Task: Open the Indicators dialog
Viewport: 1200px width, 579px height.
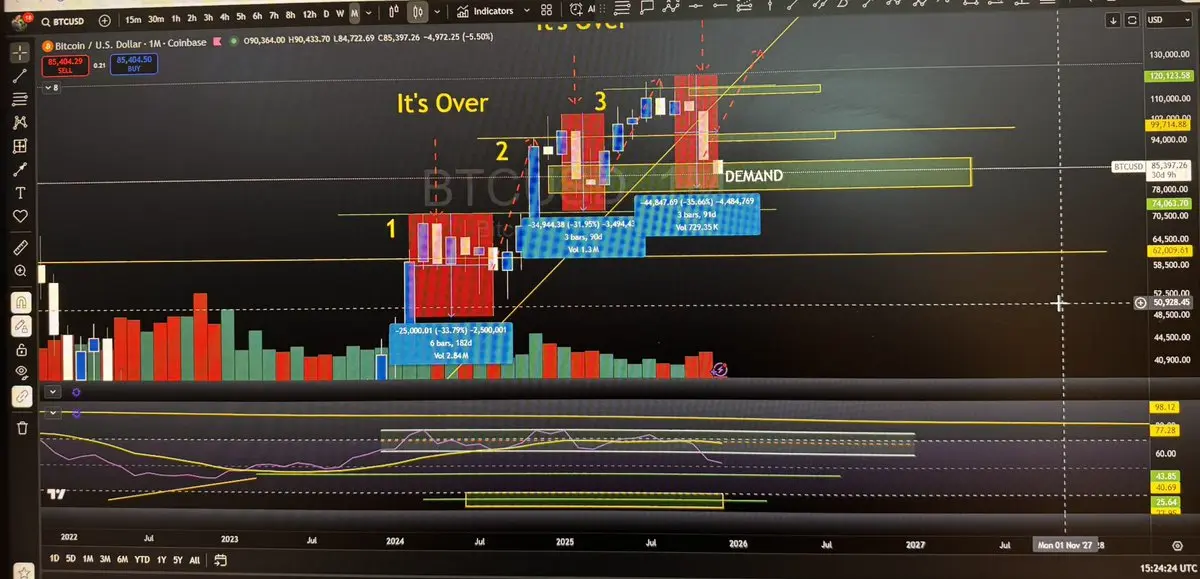Action: click(x=485, y=11)
